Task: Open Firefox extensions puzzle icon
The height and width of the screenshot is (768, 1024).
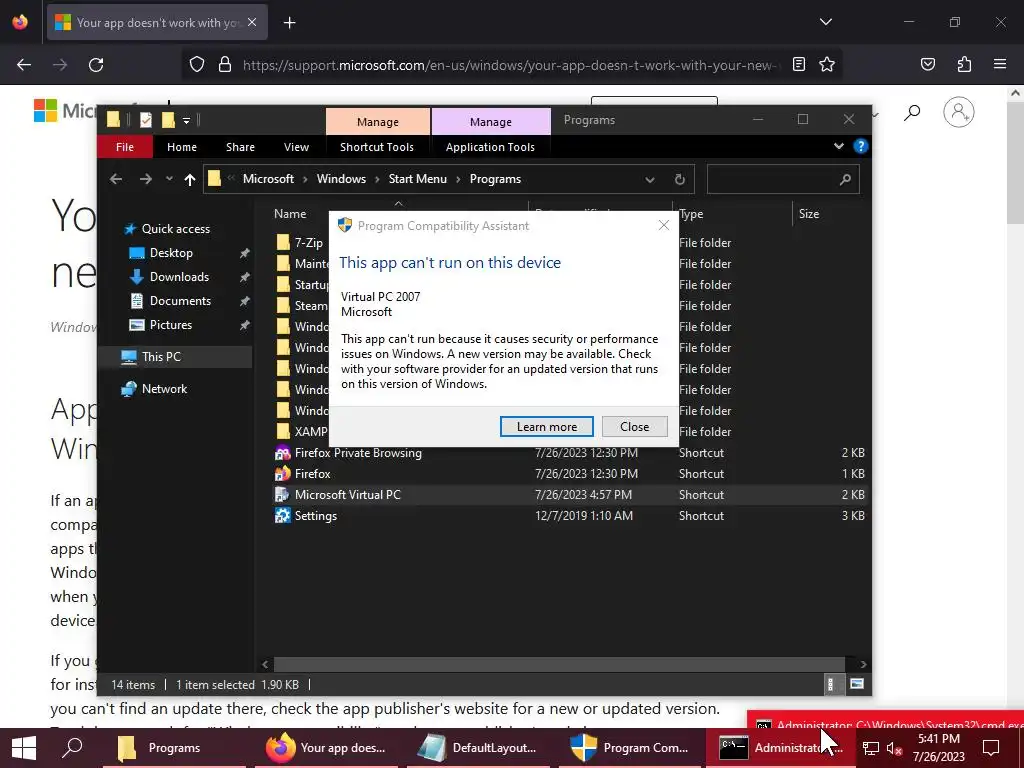Action: tap(964, 64)
